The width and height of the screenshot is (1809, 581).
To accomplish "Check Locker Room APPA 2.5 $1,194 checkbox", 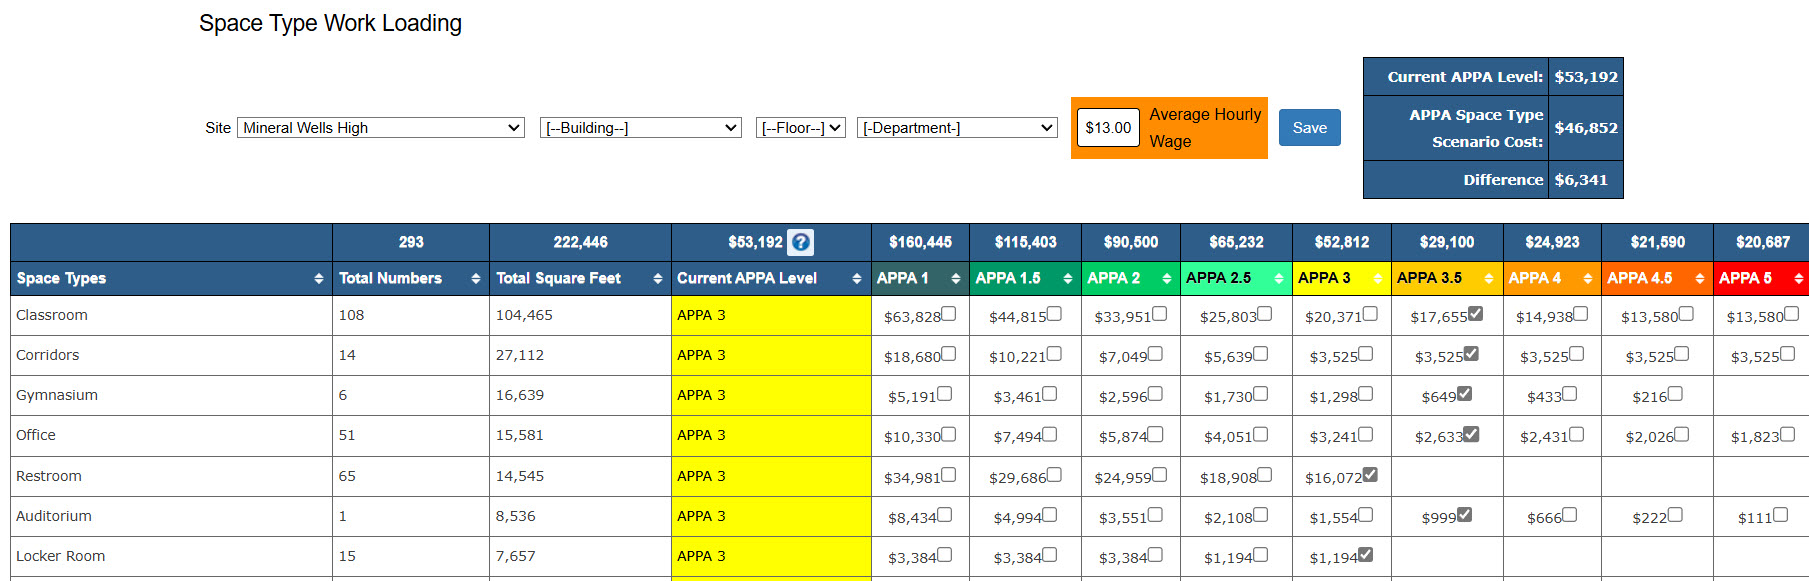I will click(1261, 555).
